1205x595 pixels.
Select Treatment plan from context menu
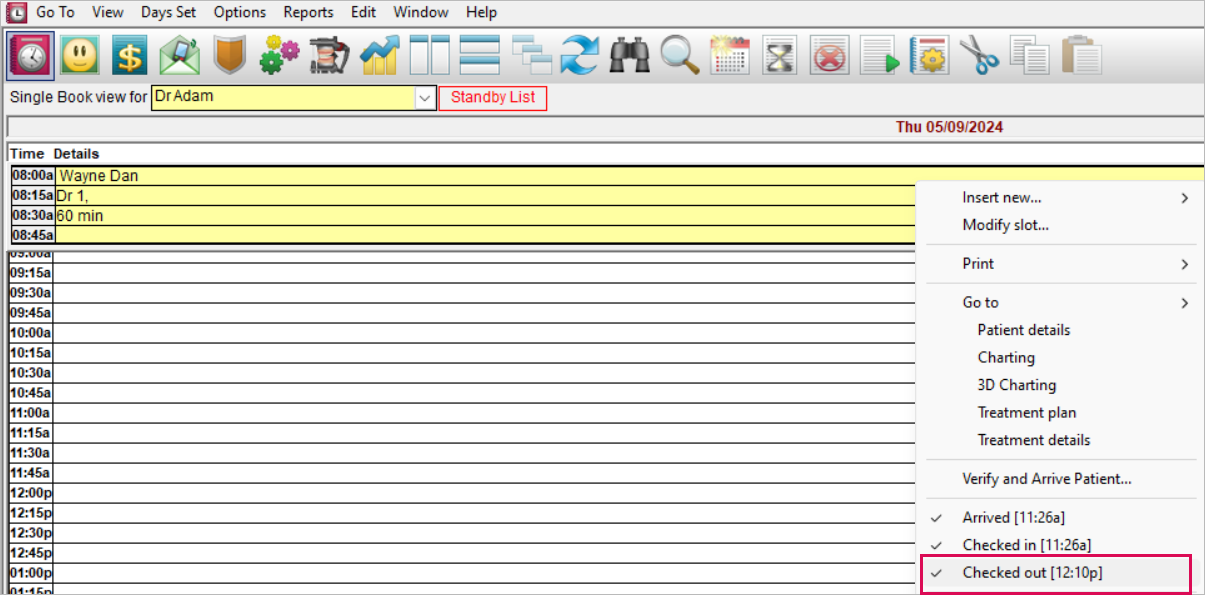point(1027,412)
